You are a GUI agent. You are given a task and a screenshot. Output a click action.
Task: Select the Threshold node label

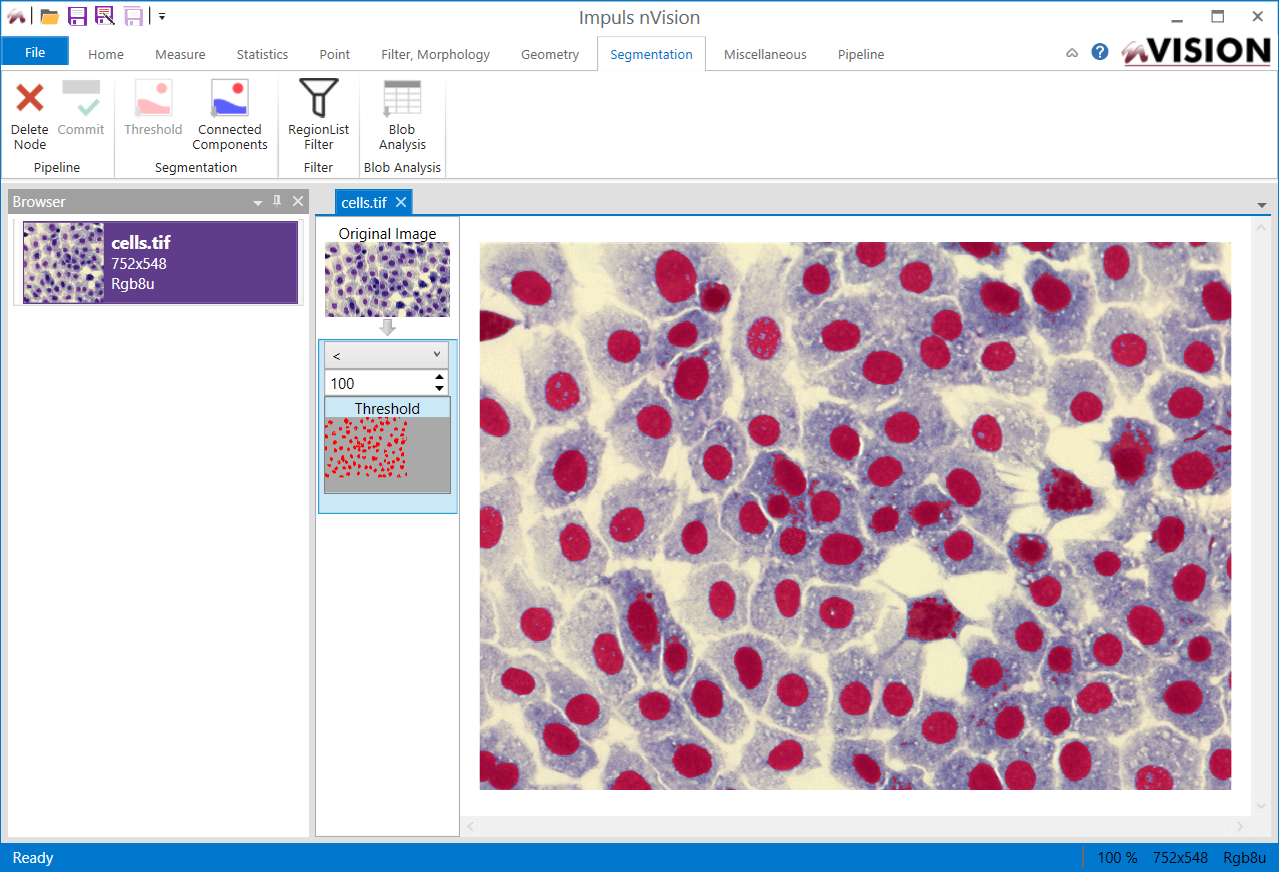[387, 408]
